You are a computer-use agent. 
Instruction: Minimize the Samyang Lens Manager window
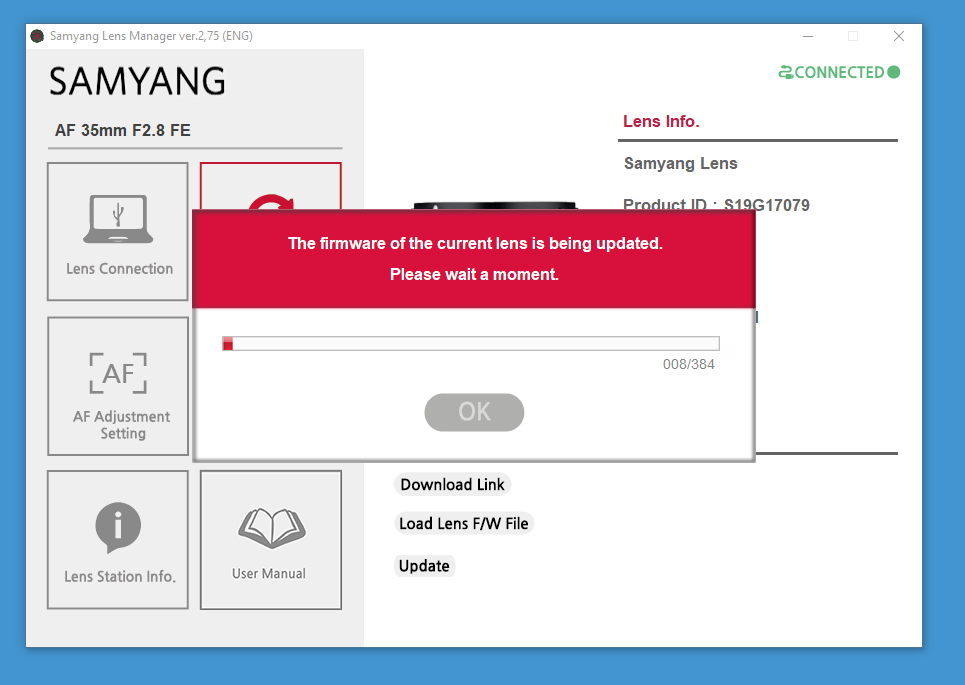point(808,36)
